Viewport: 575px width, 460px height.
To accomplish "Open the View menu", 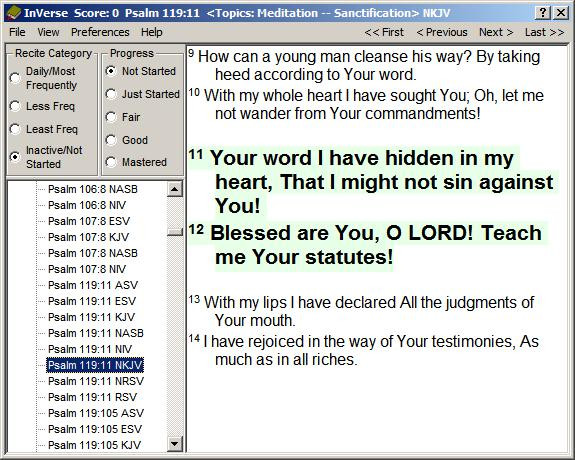I will (48, 32).
